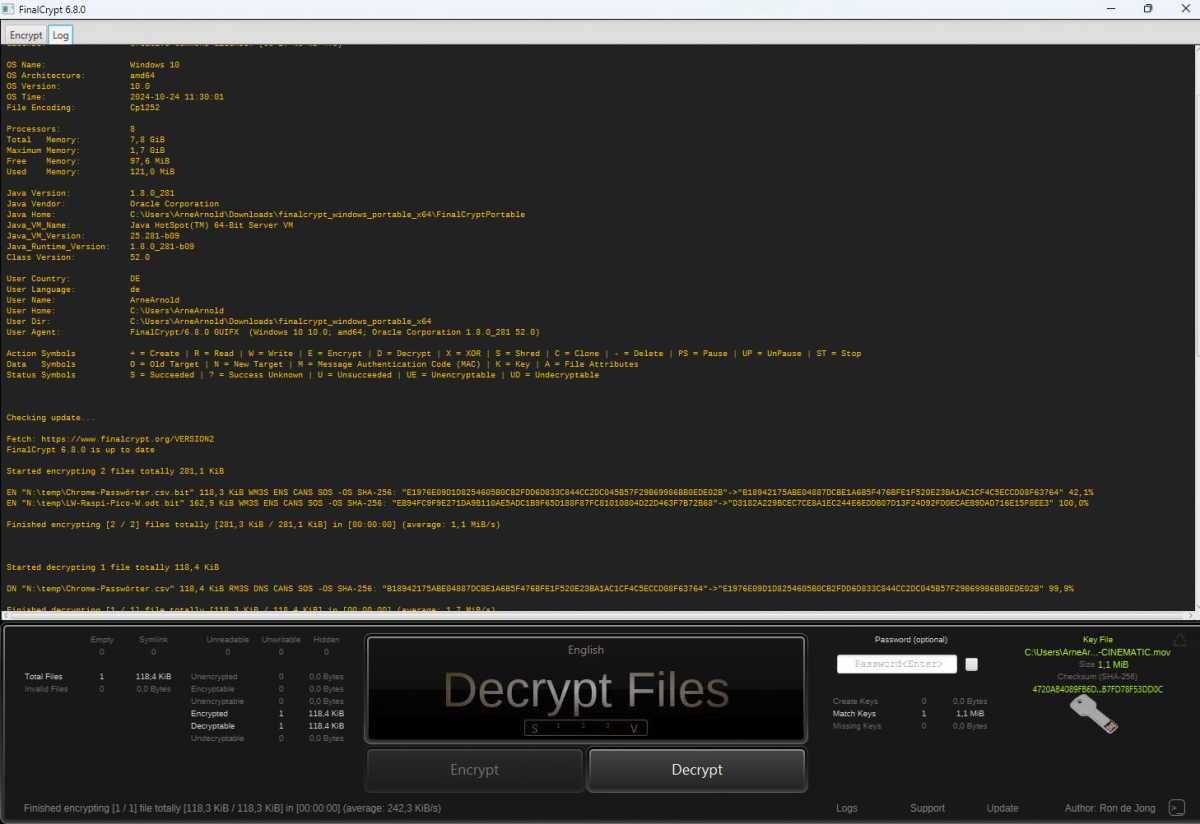
Task: Click the Class Version 52.0 log line
Action: tap(77, 257)
